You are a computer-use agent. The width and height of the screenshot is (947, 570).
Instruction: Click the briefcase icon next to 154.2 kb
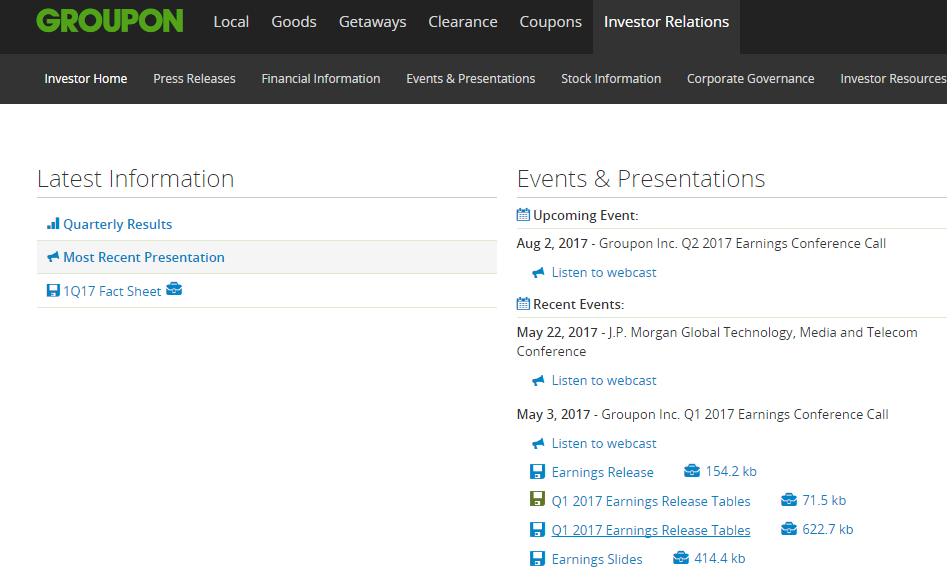pos(692,470)
